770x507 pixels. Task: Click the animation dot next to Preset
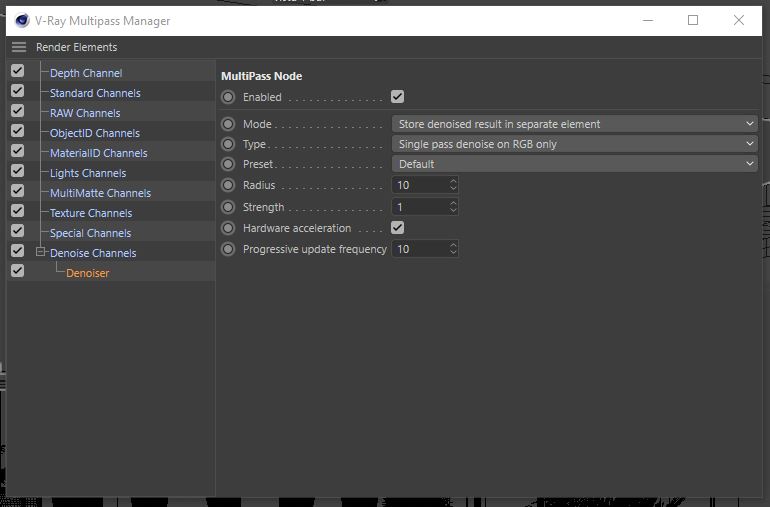(228, 164)
